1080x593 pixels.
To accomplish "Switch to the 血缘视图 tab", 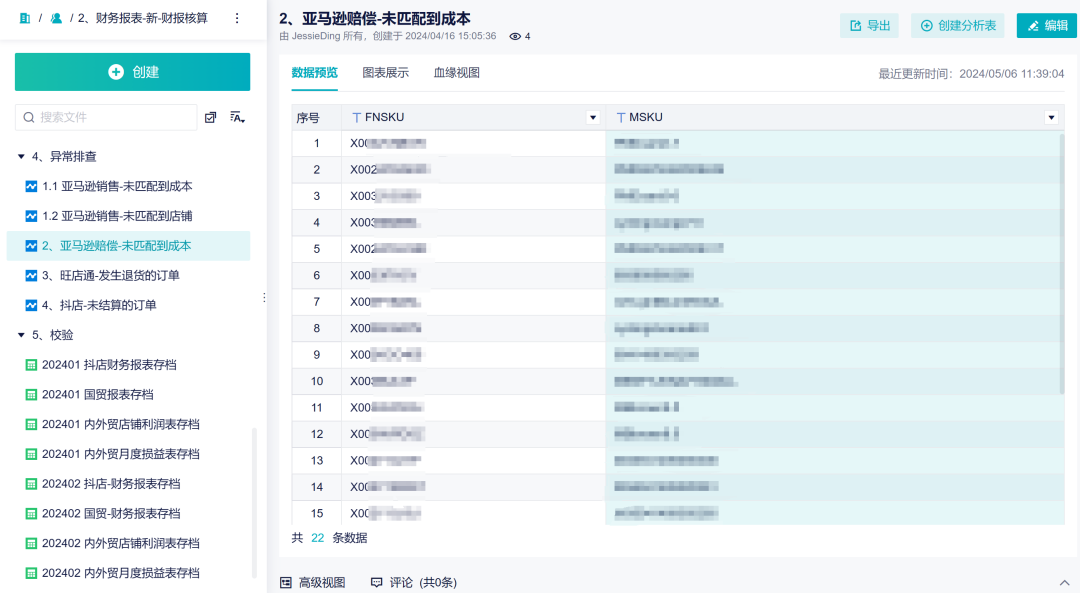I will tap(457, 73).
